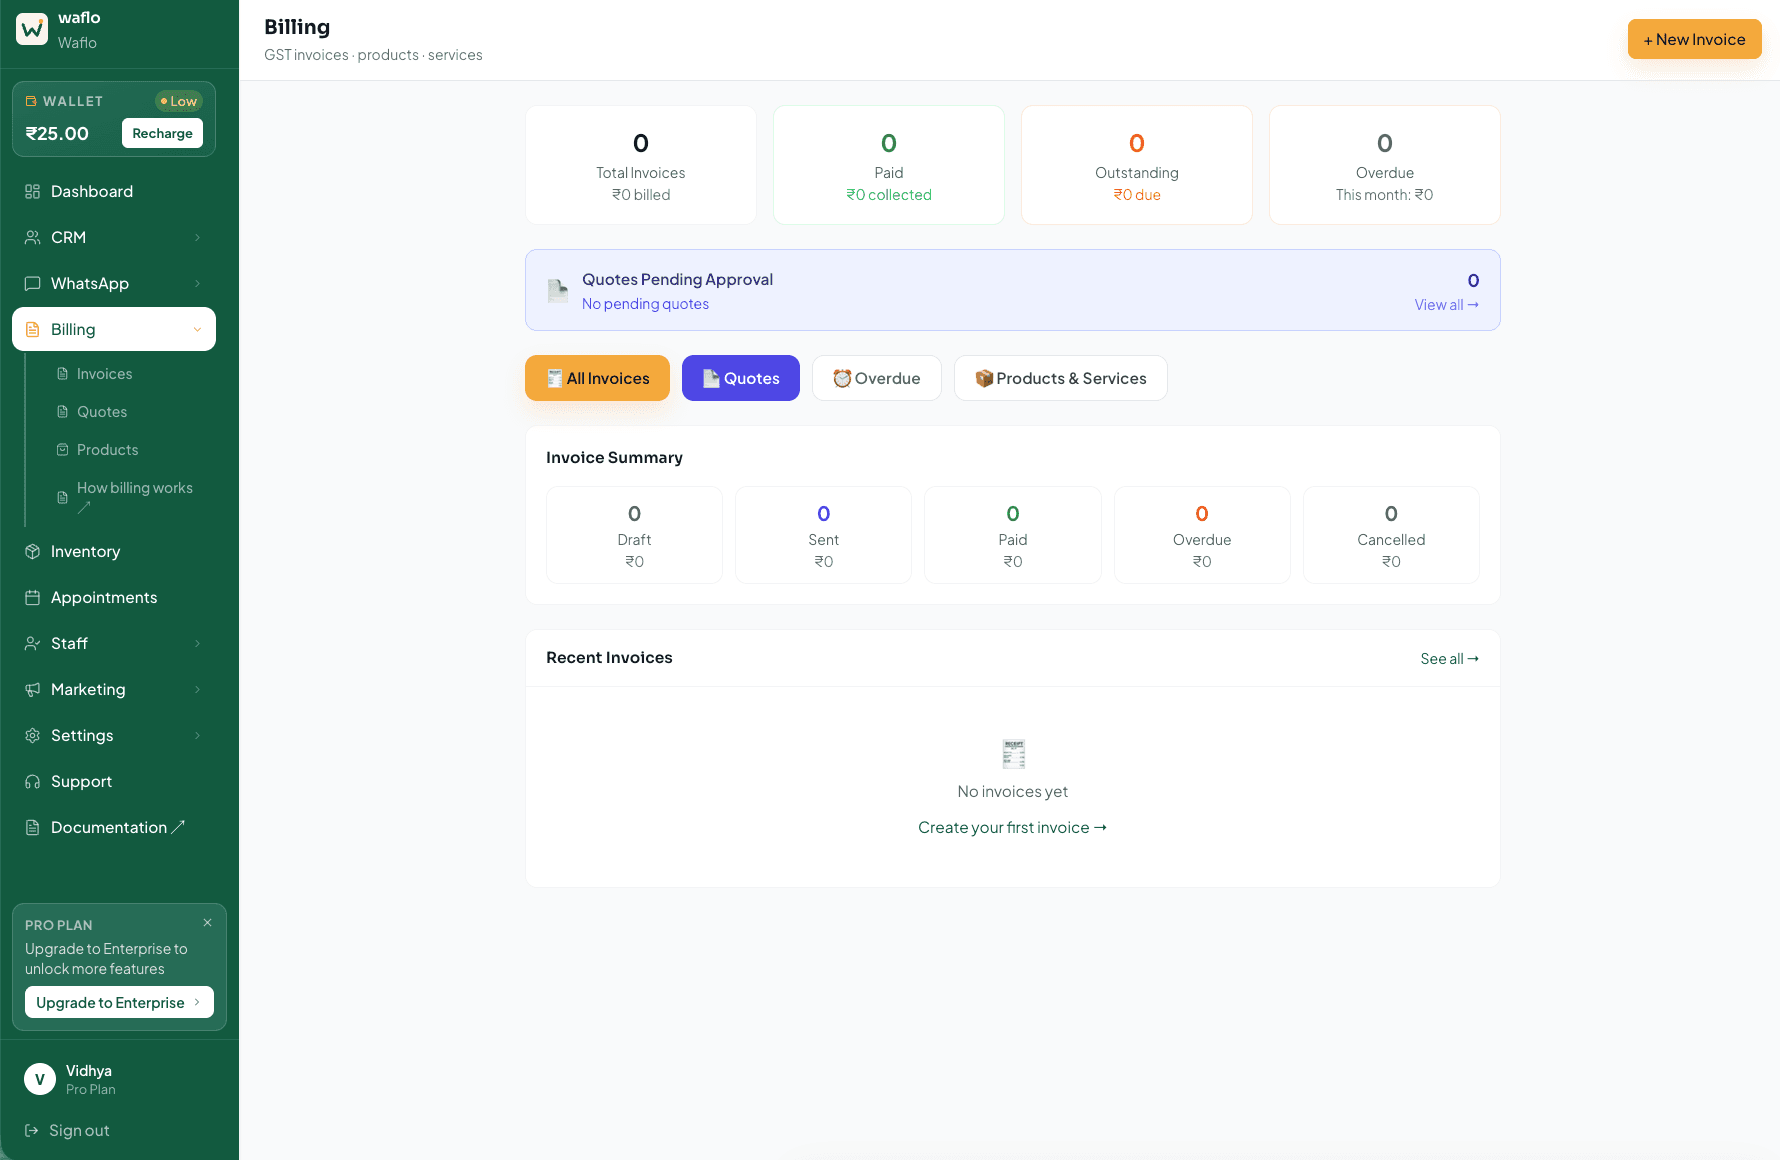Image resolution: width=1780 pixels, height=1160 pixels.
Task: Click the Staff person icon
Action: [32, 643]
